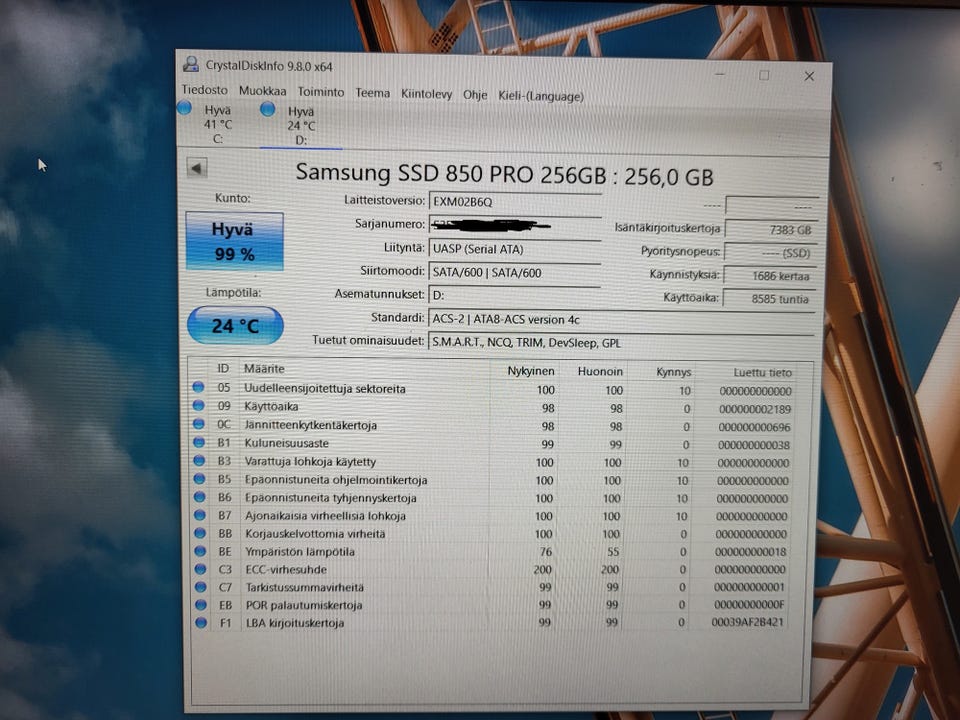This screenshot has width=960, height=720.
Task: Select the Varattuja lohkoja käytetty text
Action: tap(310, 461)
